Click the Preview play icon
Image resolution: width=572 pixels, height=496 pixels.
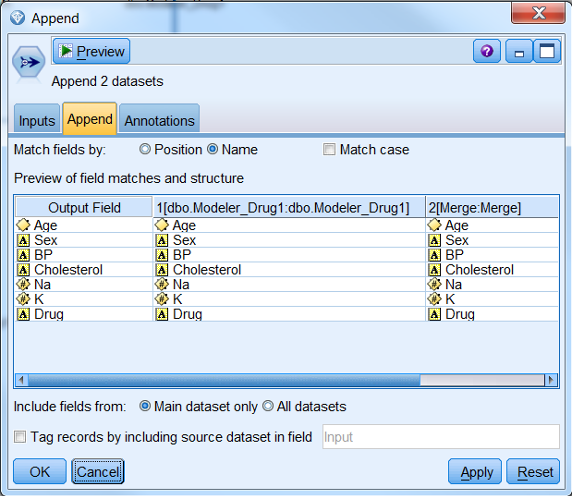[66, 51]
